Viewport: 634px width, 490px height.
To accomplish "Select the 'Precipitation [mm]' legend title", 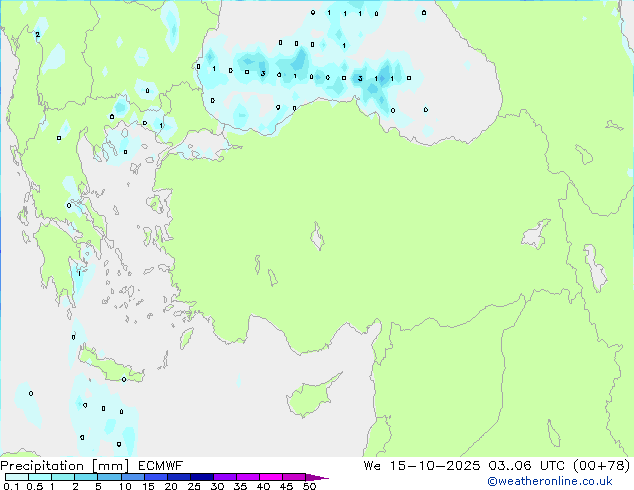I will pos(65,466).
